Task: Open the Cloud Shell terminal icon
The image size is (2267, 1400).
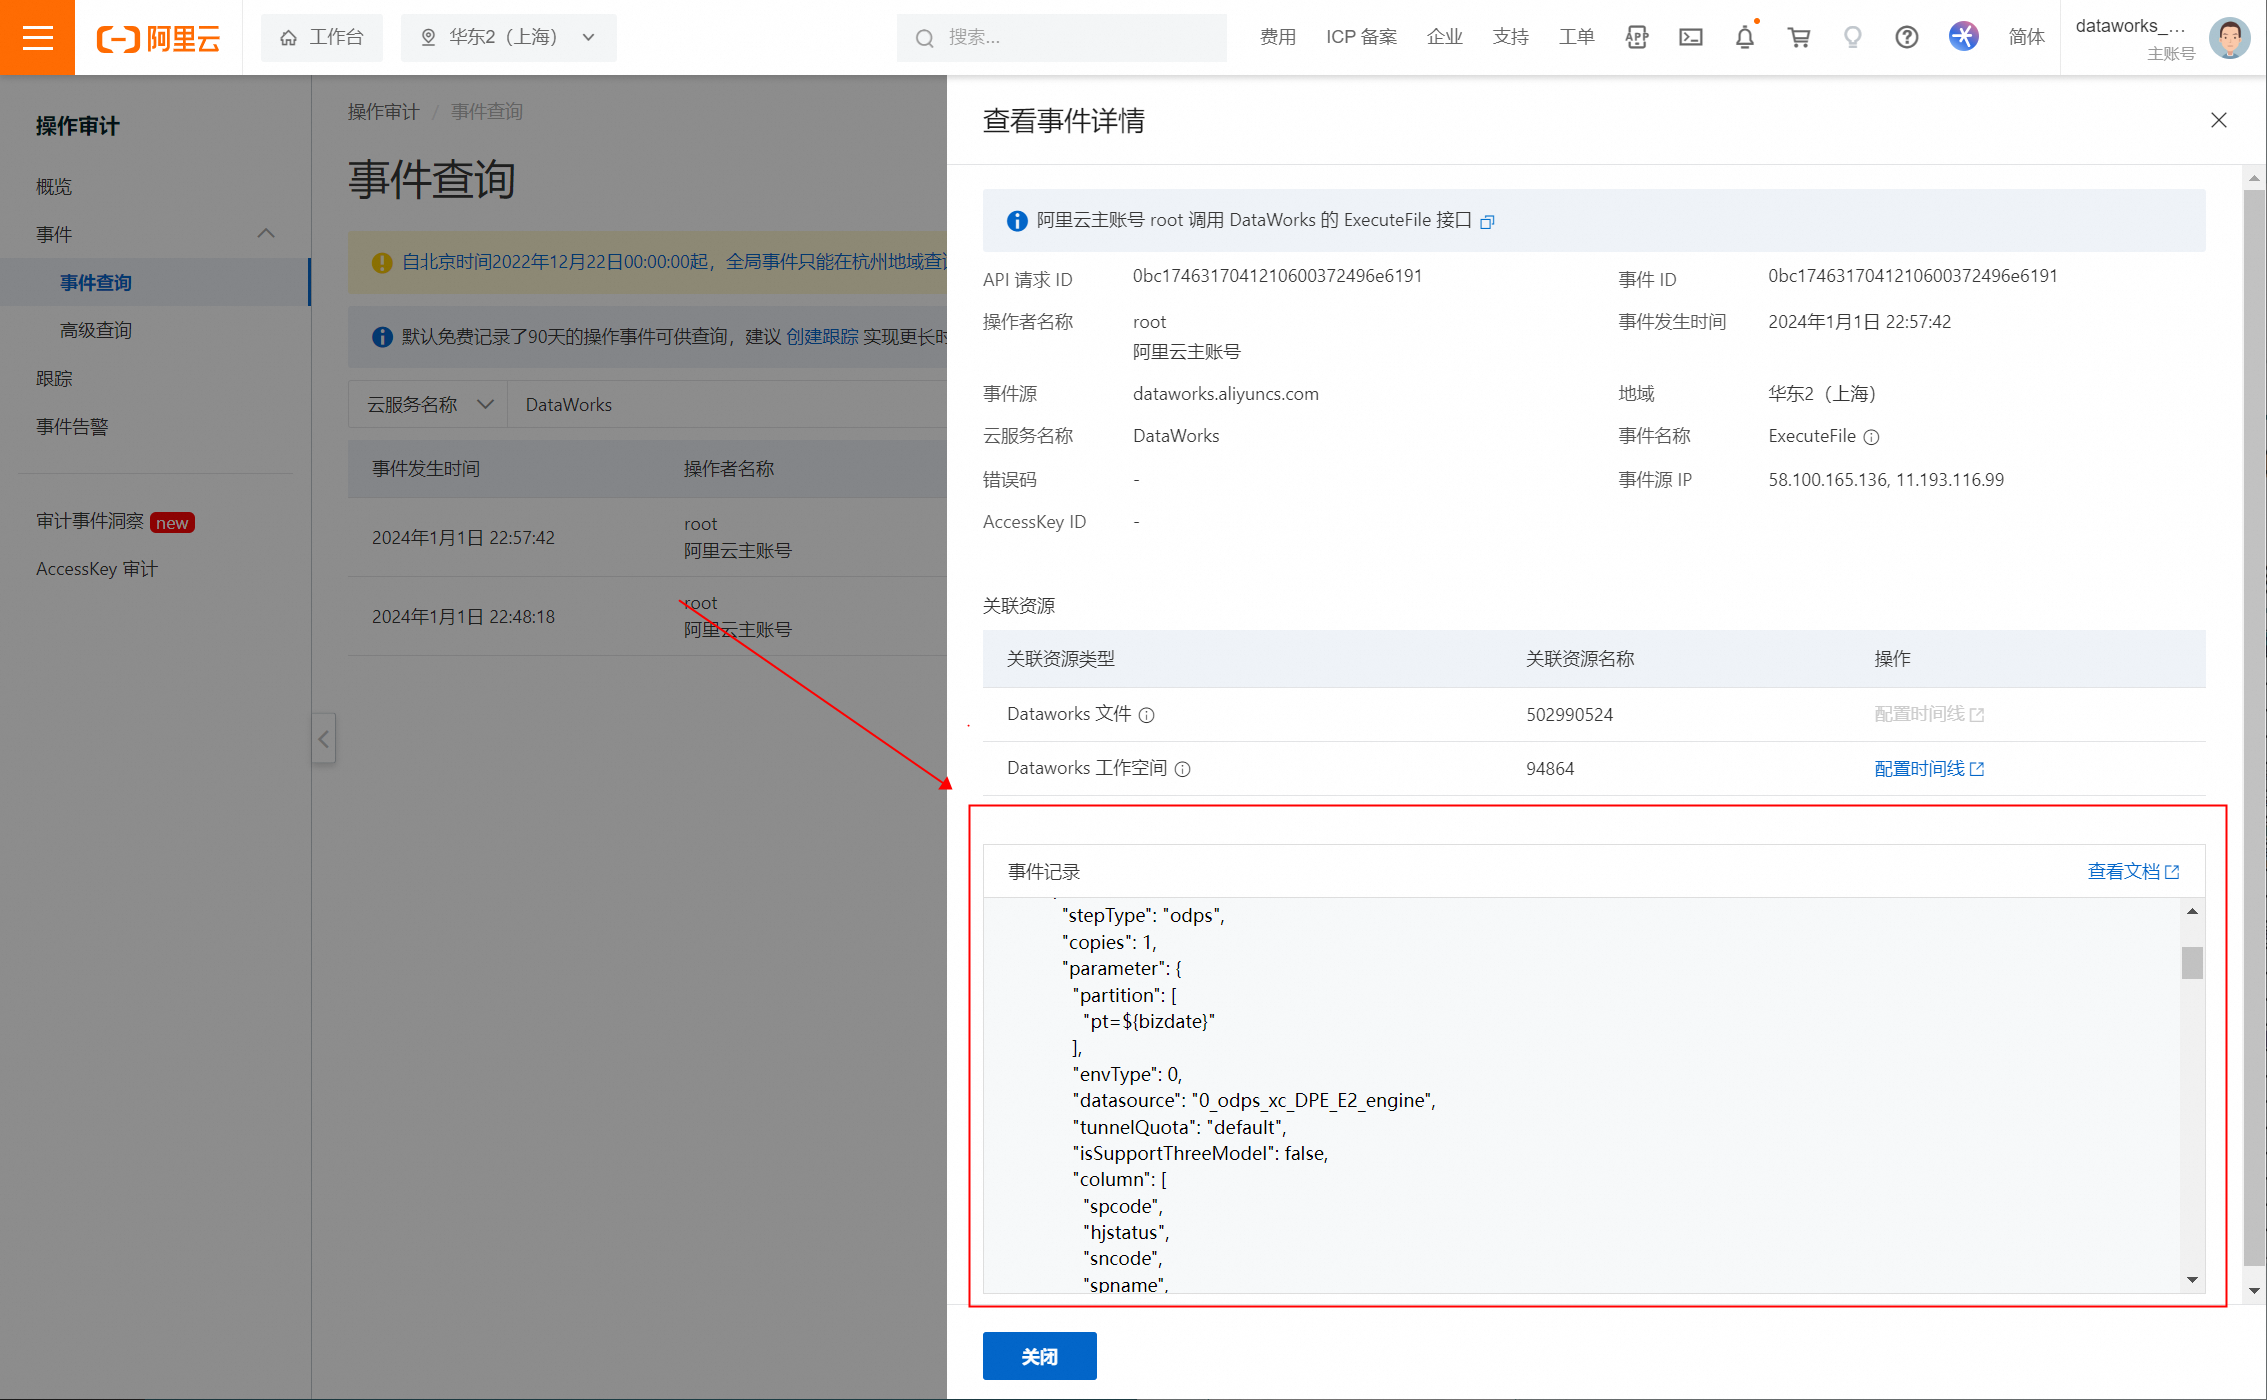Action: (x=1690, y=38)
